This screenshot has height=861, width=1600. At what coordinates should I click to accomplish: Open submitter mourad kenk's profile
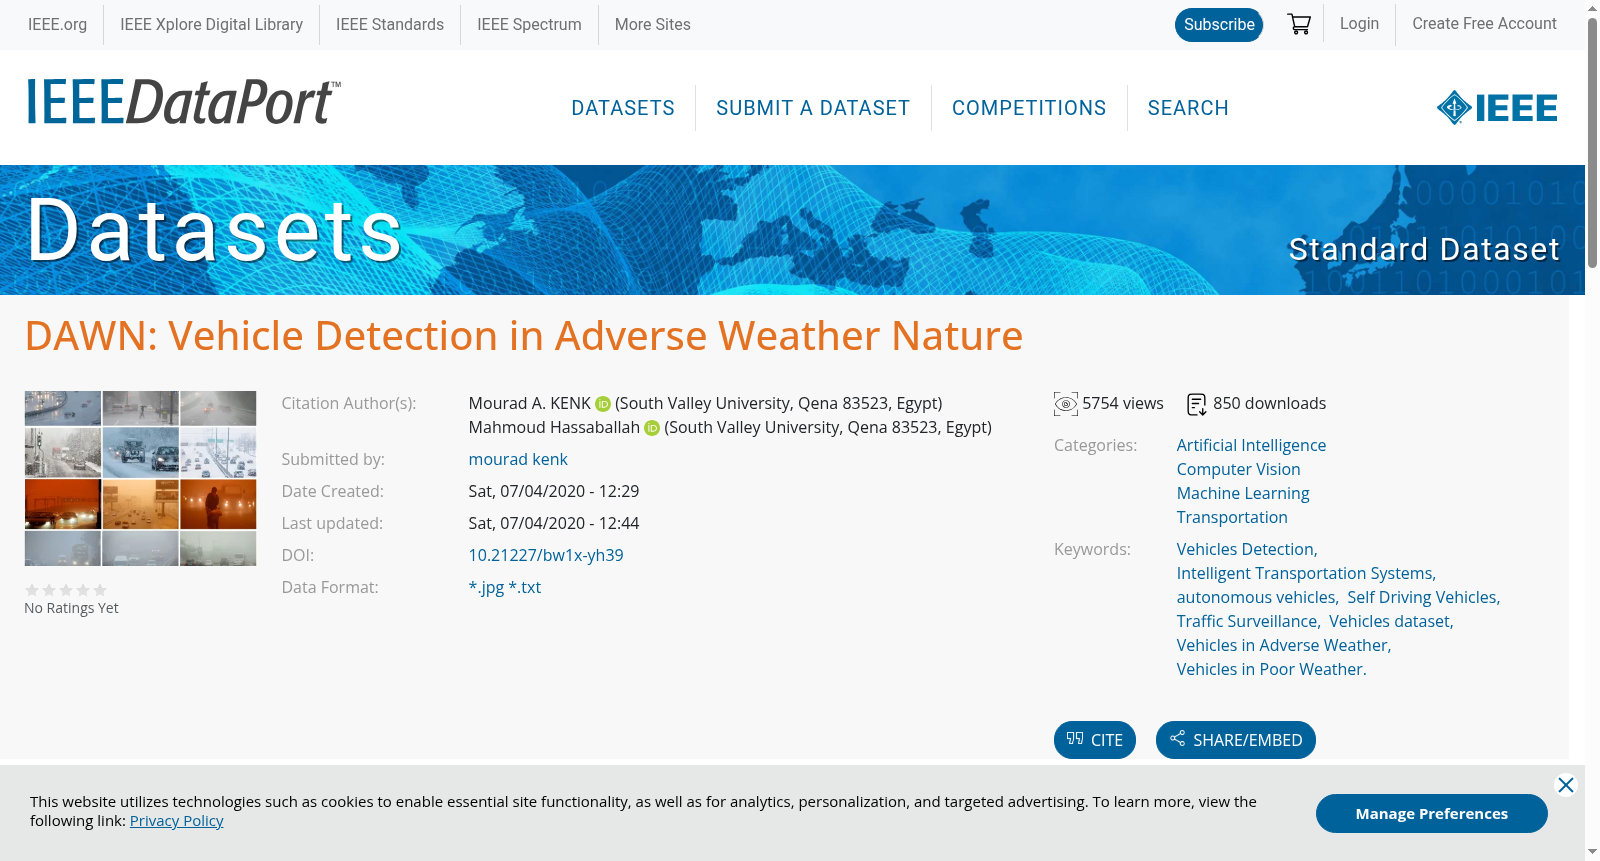[518, 460]
